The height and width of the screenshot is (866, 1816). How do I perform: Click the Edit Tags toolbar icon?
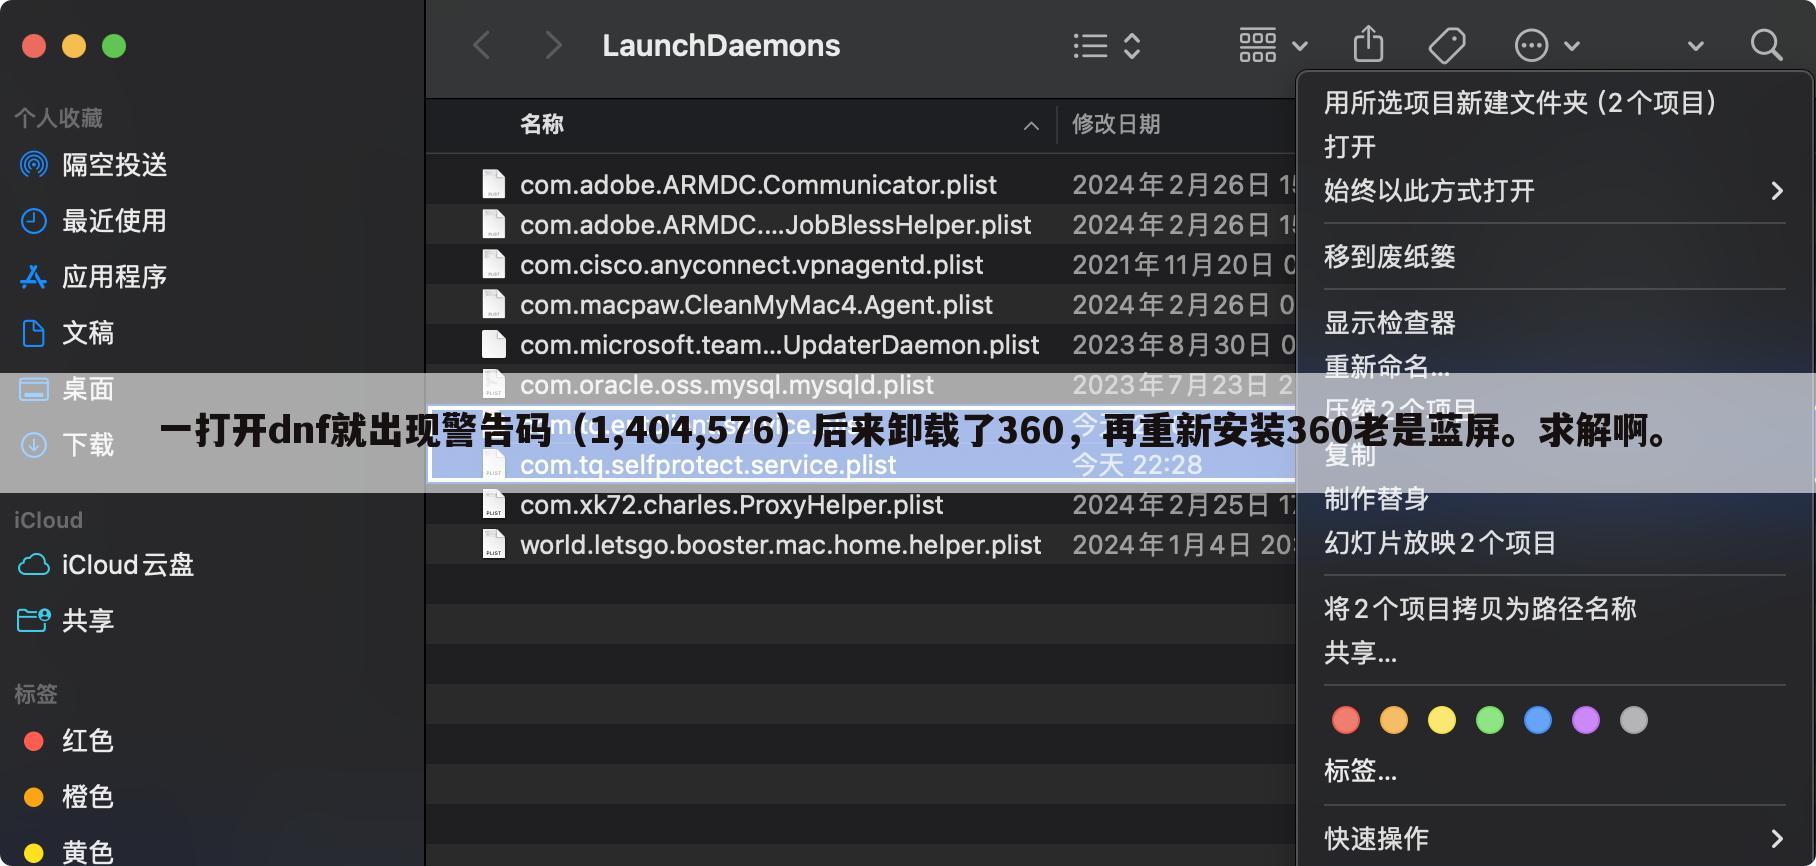1447,46
